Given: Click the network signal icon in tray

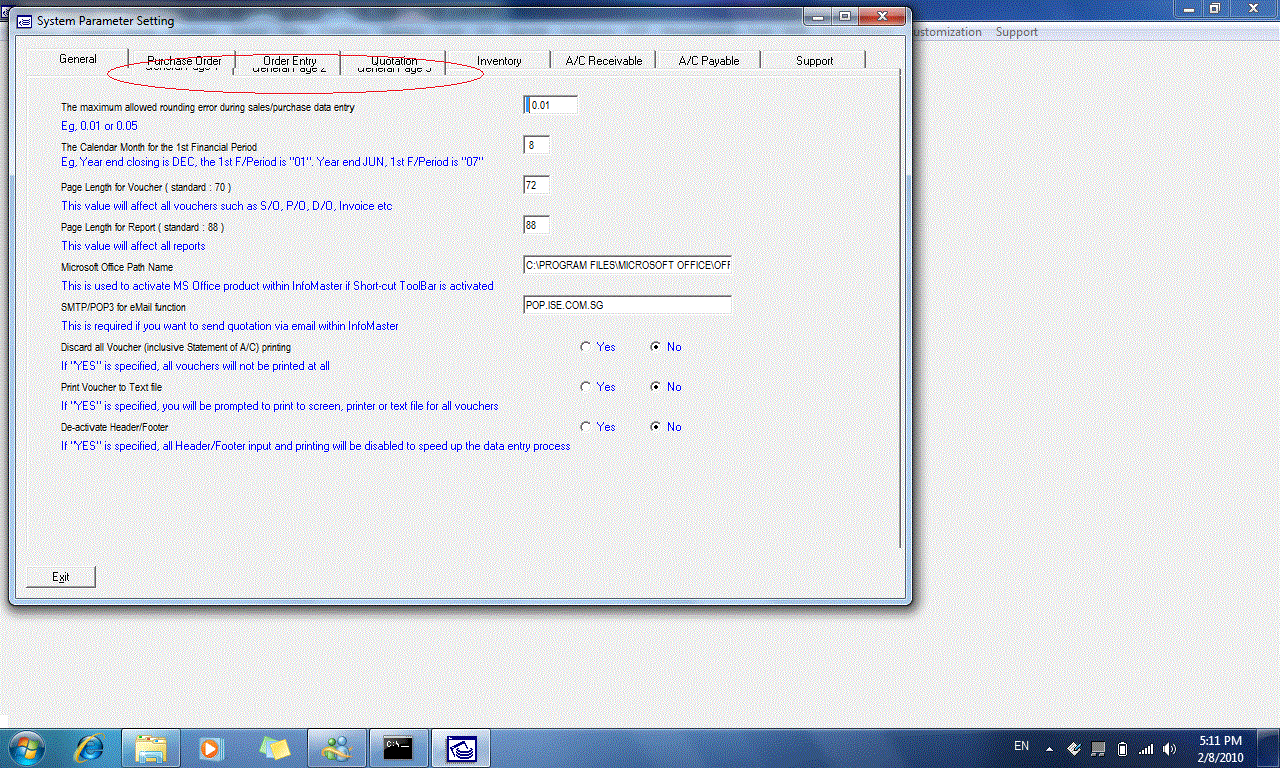Looking at the screenshot, I should click(1147, 747).
